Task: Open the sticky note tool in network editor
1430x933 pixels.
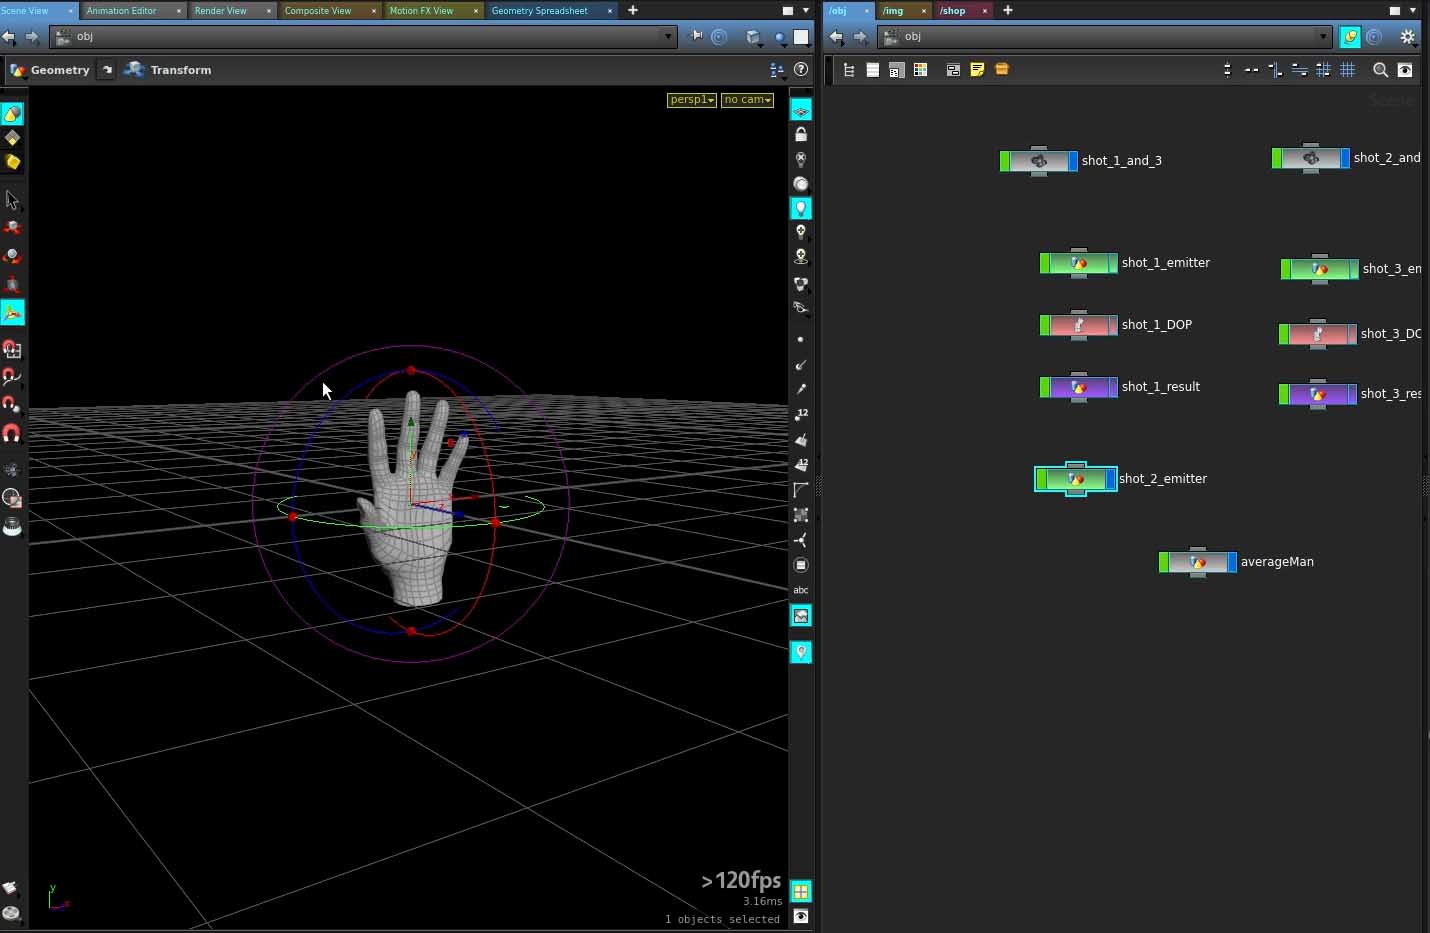Action: click(977, 70)
